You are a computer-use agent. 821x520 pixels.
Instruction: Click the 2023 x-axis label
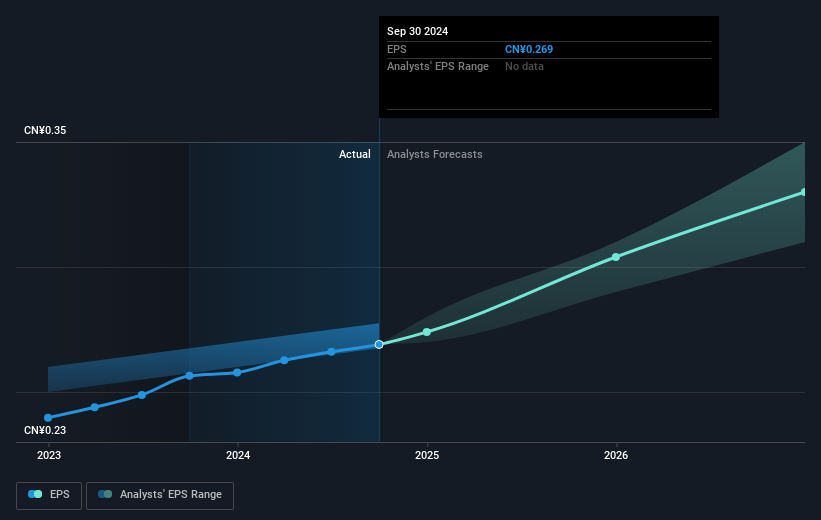(x=49, y=455)
